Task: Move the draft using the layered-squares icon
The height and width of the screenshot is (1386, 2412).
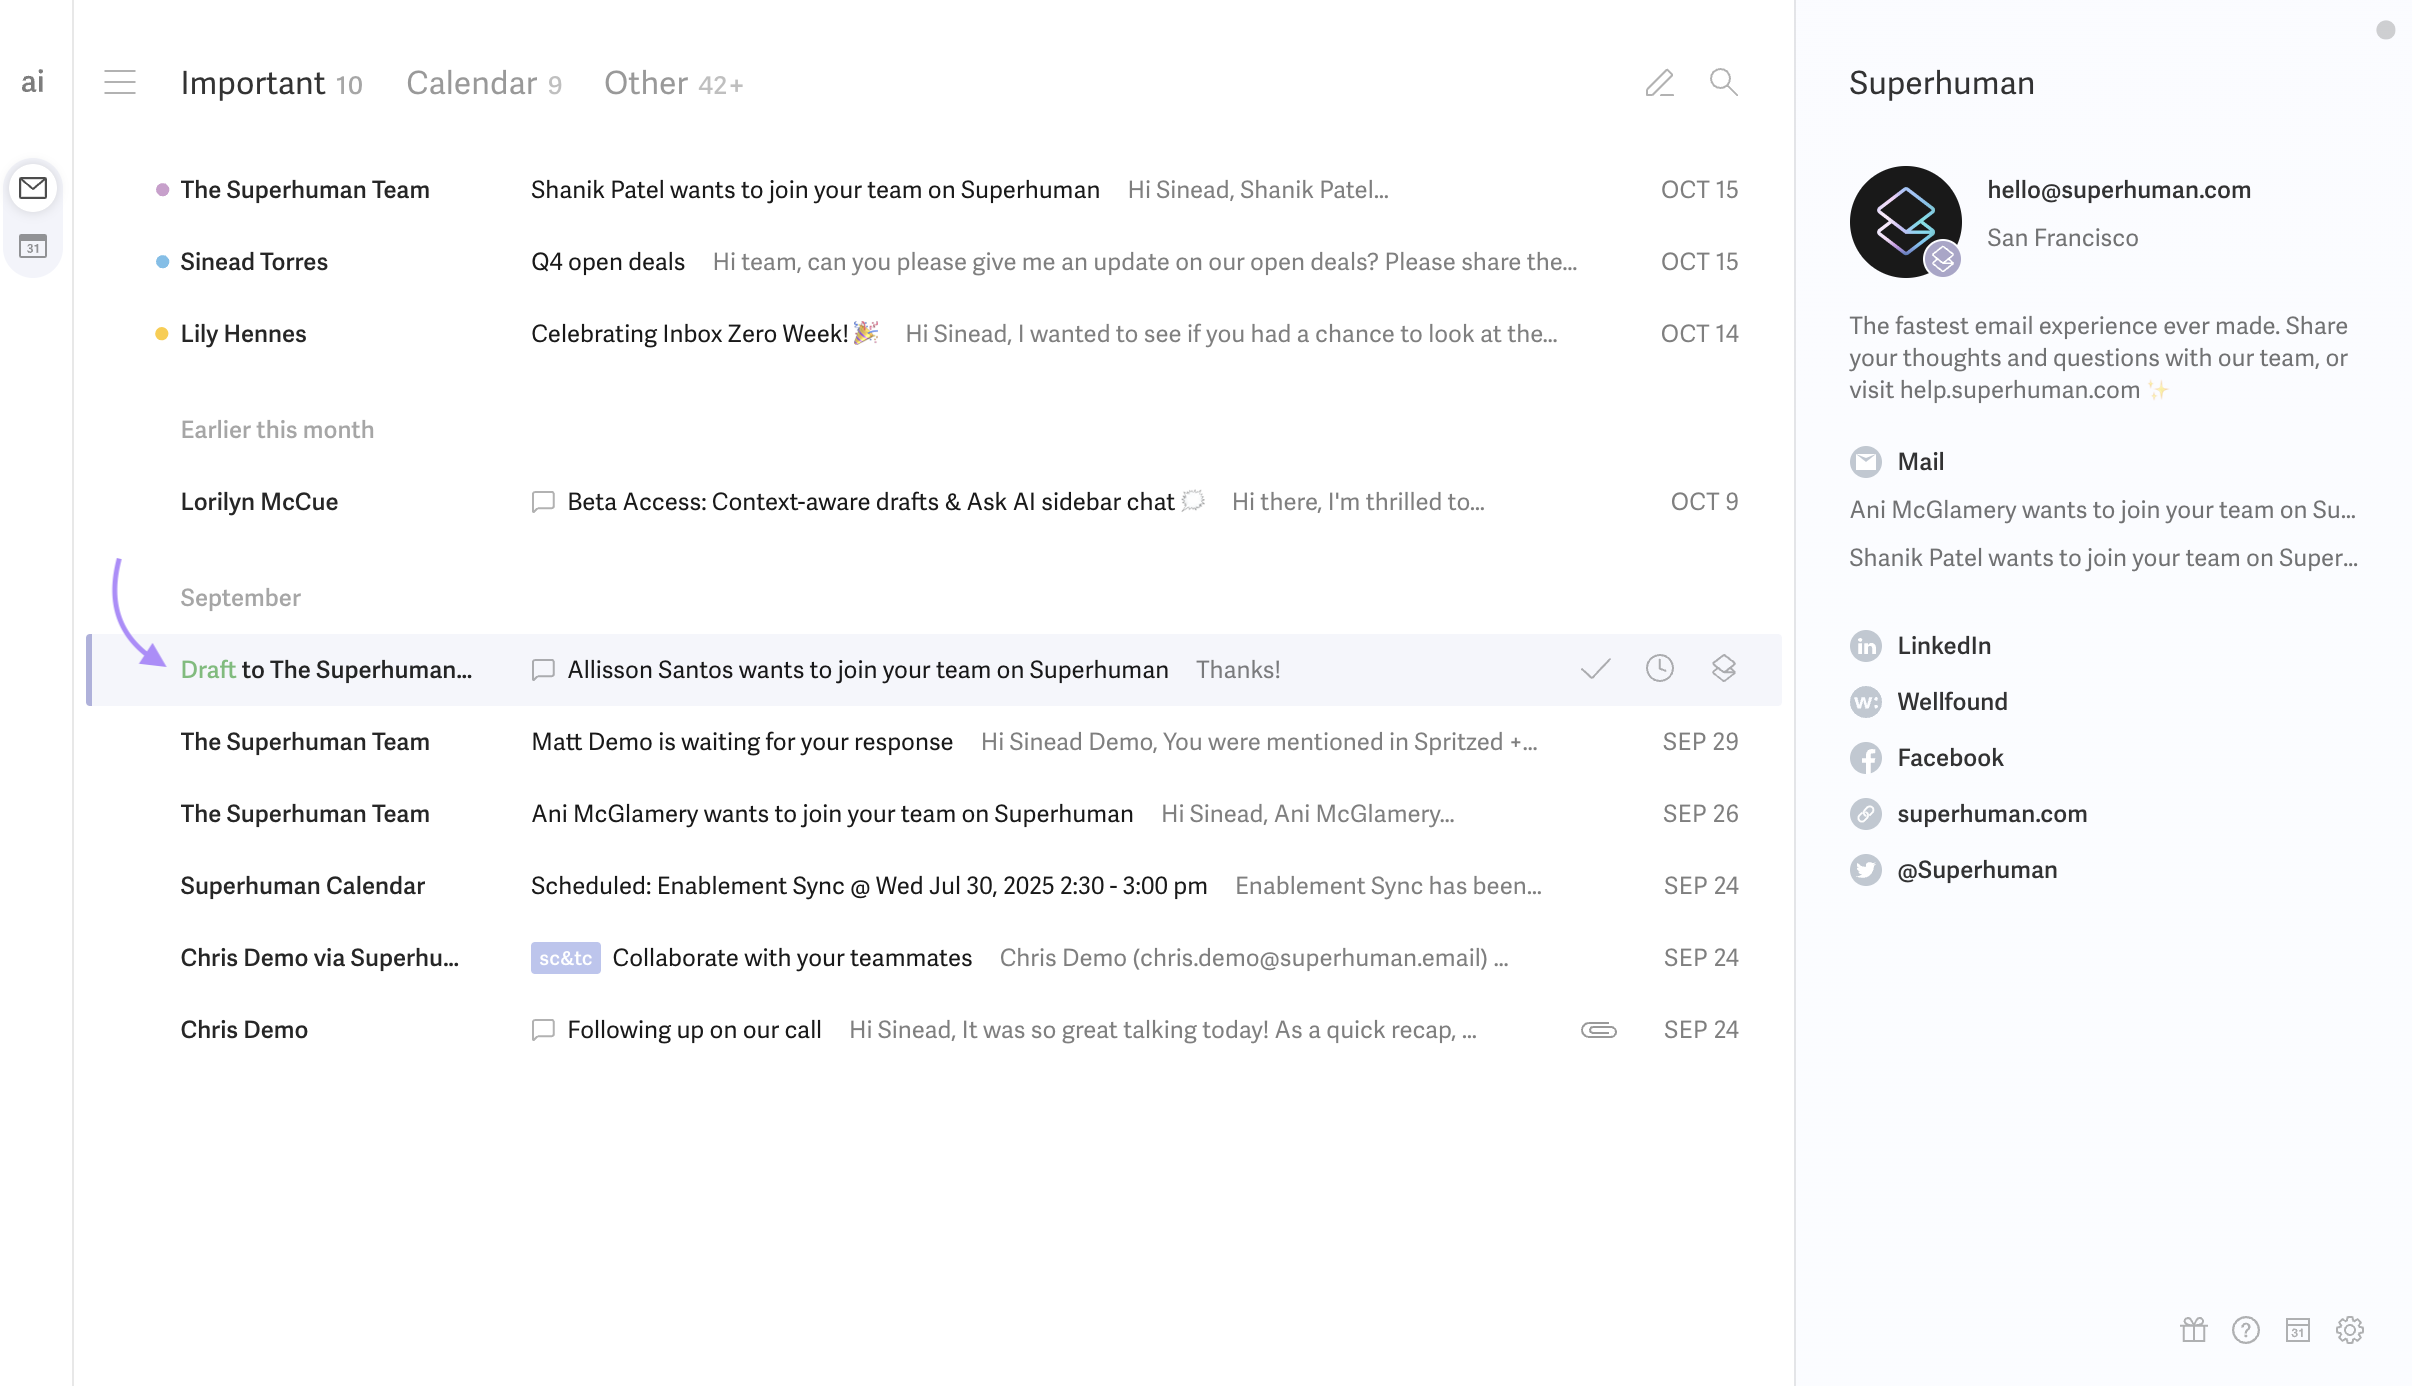Action: (1724, 668)
